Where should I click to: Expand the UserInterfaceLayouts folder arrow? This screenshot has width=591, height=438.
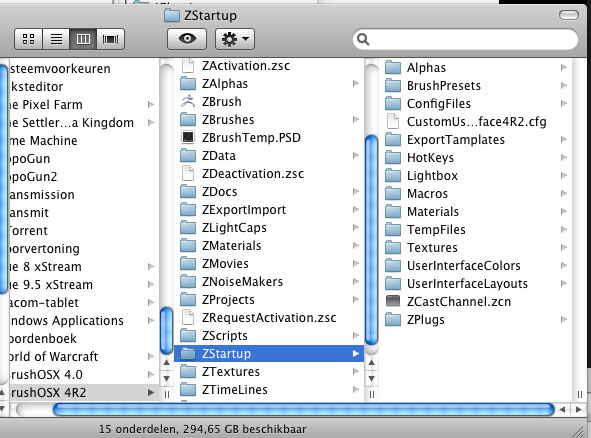[x=564, y=283]
